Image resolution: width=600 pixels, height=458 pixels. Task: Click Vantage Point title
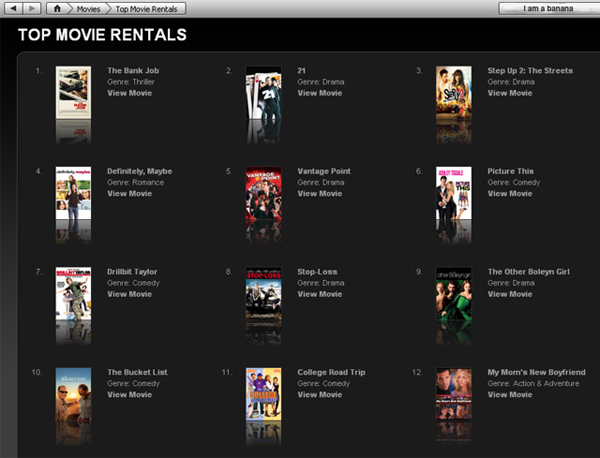[x=324, y=171]
